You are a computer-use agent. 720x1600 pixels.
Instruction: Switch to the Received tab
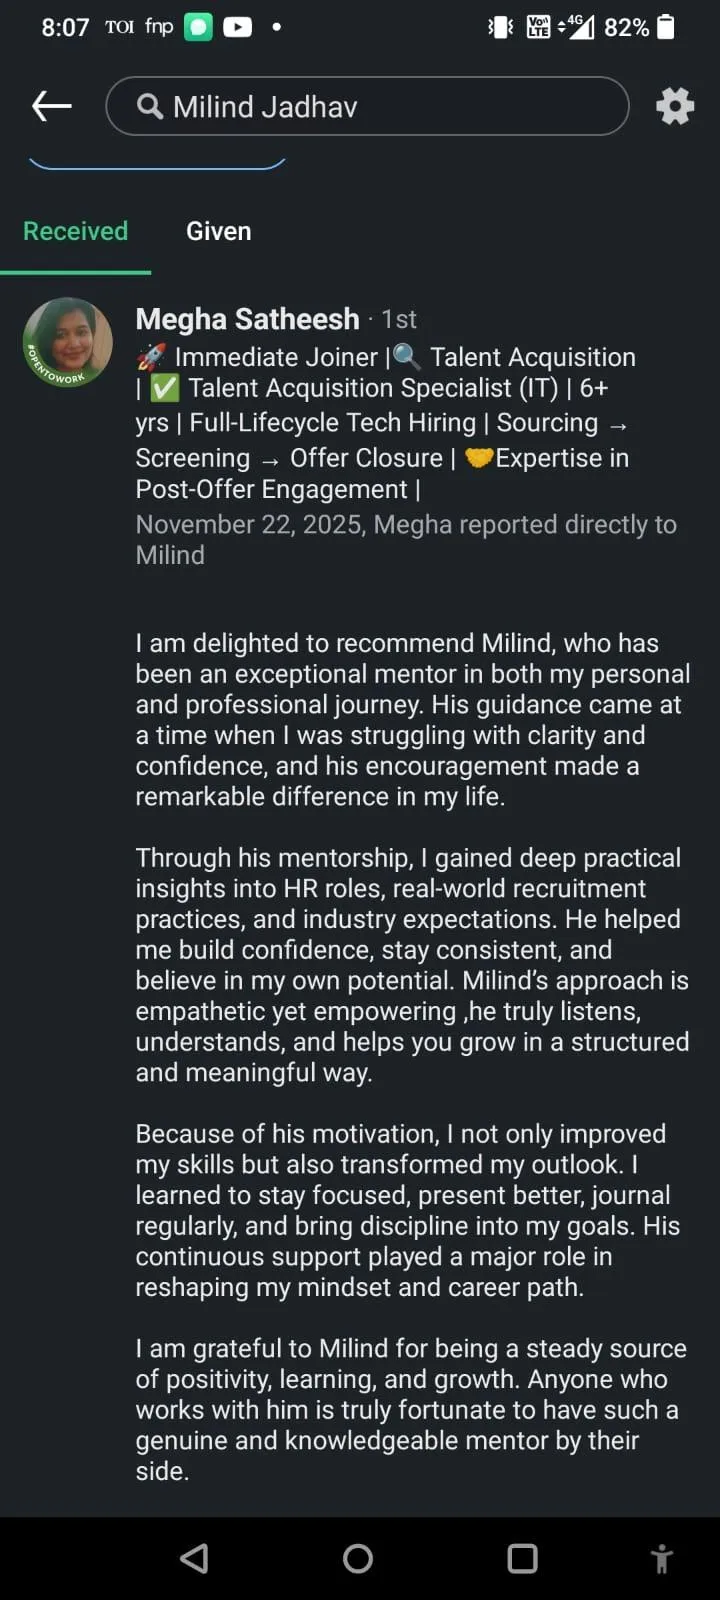(76, 232)
